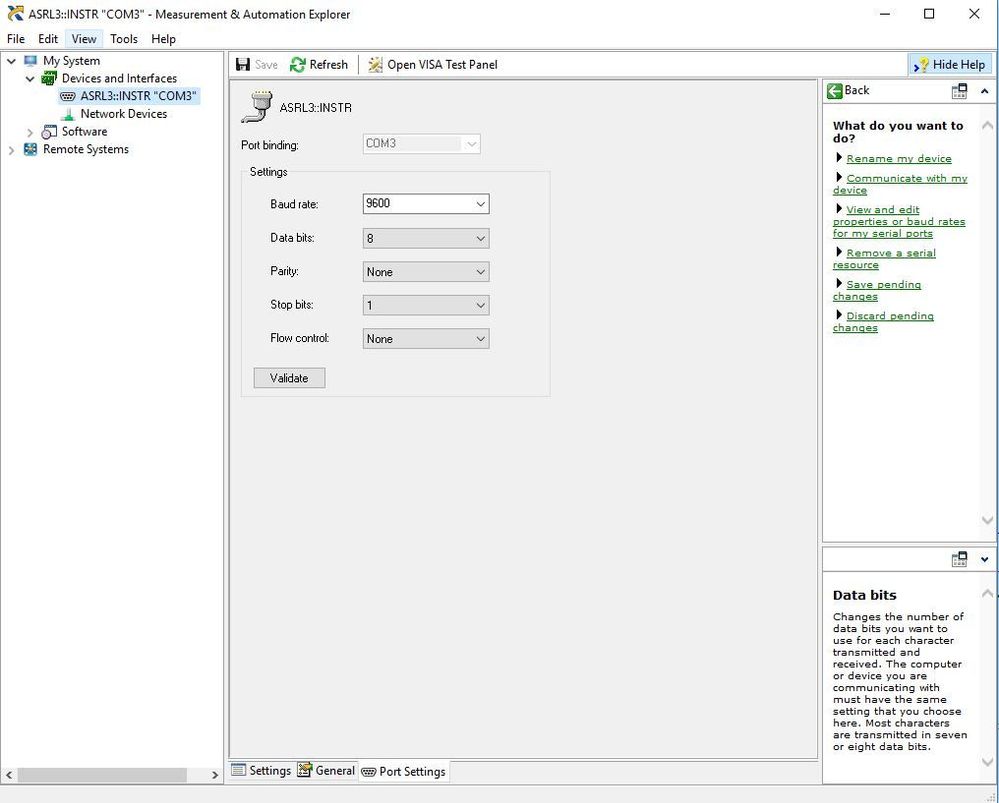Open the Baud rate dropdown
The image size is (999, 803).
point(480,204)
